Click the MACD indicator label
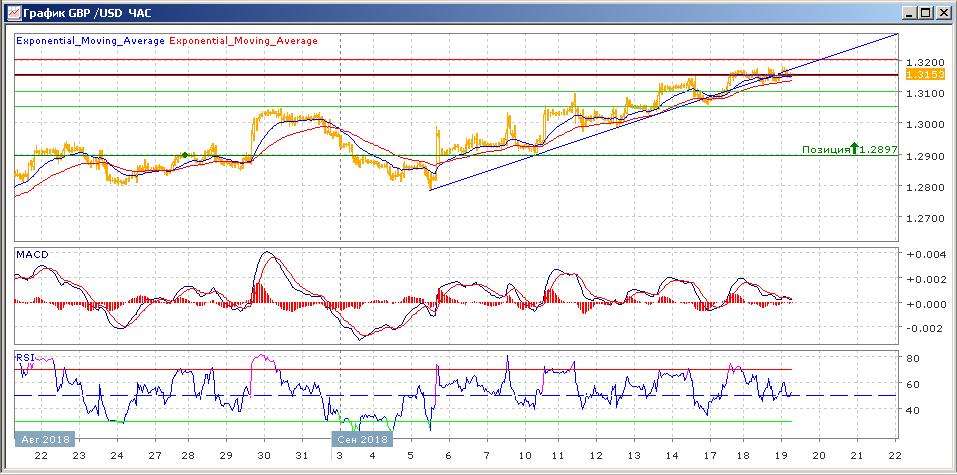 point(32,255)
